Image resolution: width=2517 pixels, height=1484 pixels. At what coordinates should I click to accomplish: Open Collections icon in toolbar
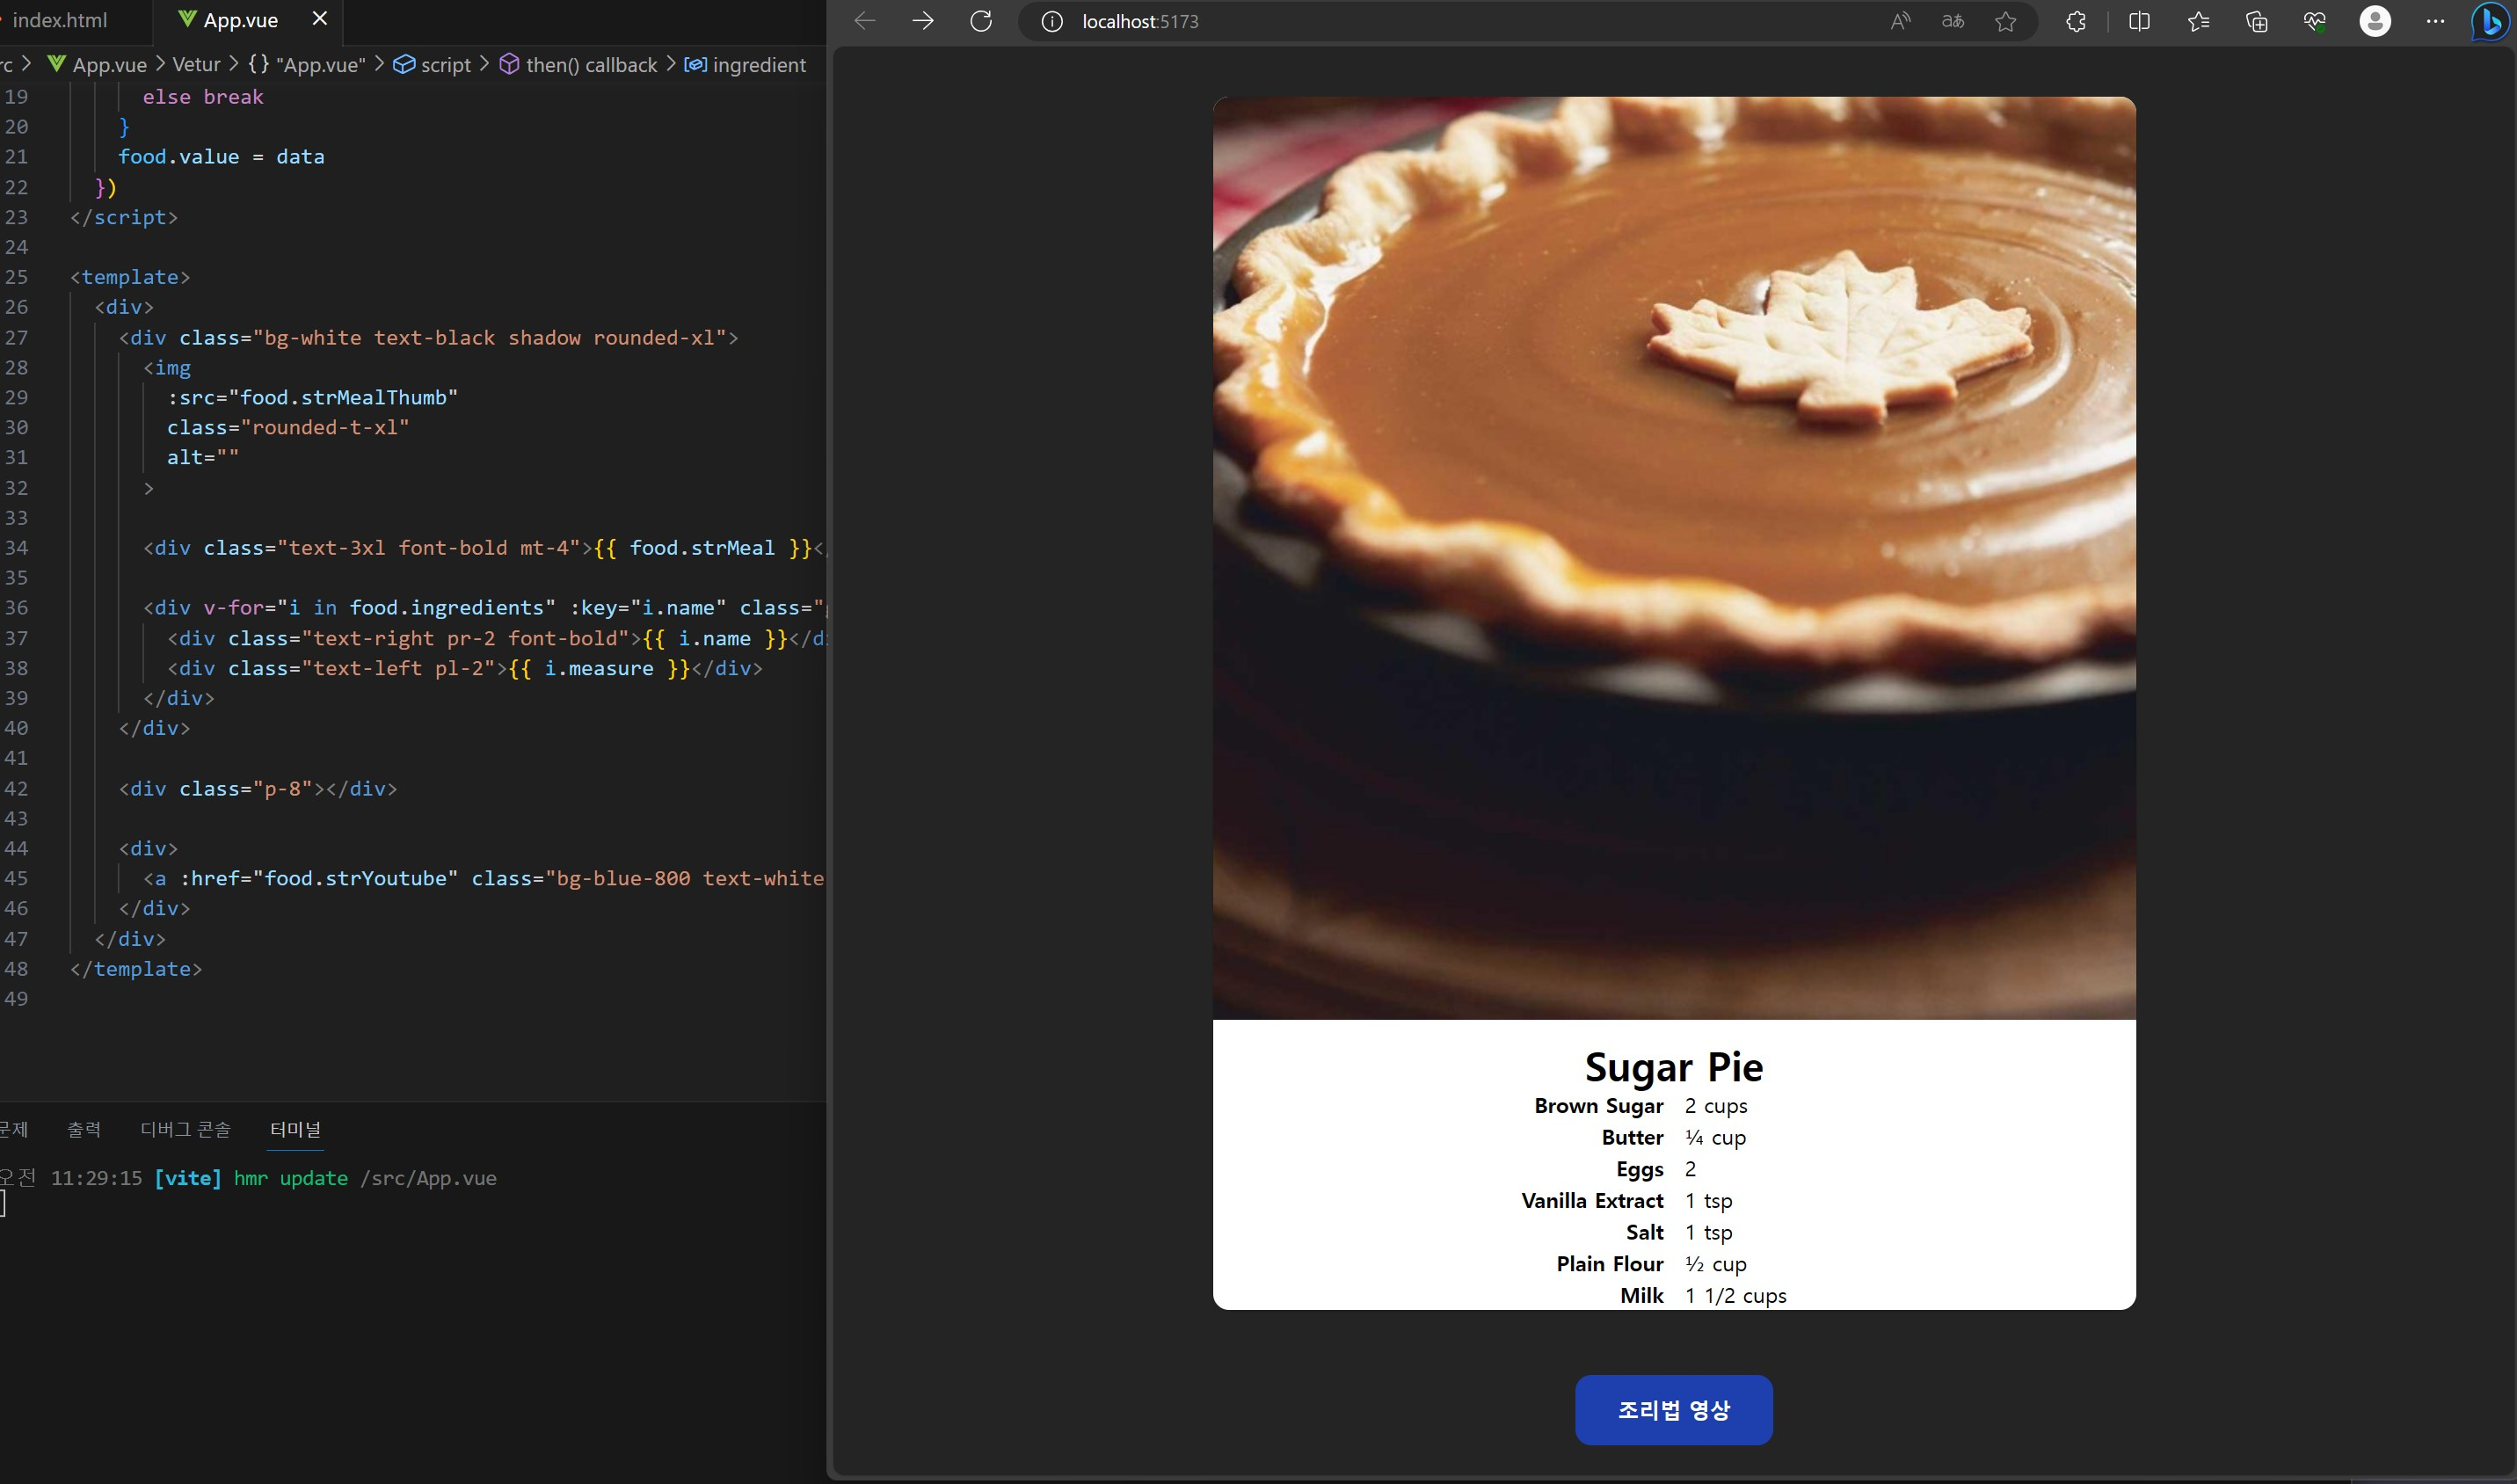point(2256,21)
